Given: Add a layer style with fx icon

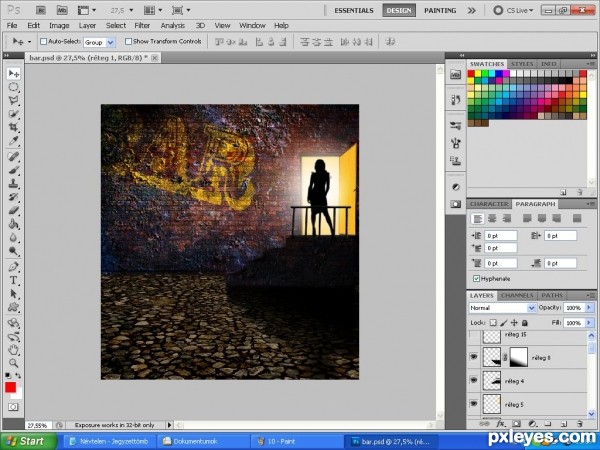Looking at the screenshot, I should [500, 424].
